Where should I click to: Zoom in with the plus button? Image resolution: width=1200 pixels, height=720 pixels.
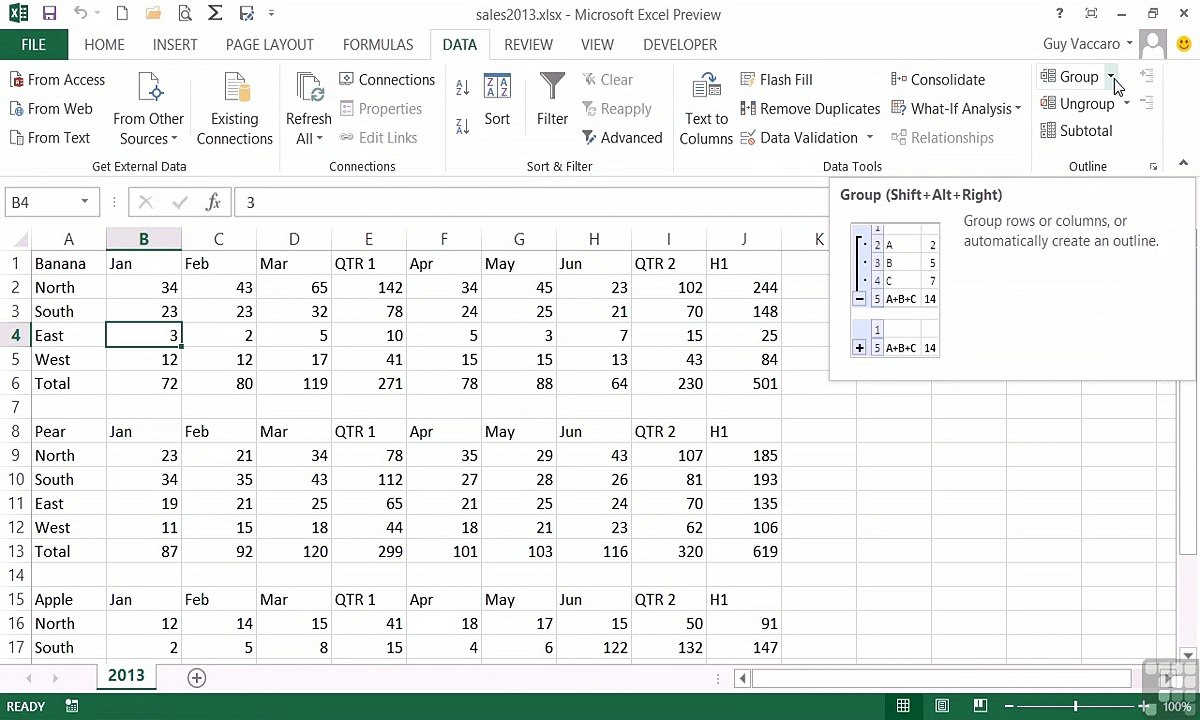pos(1145,706)
